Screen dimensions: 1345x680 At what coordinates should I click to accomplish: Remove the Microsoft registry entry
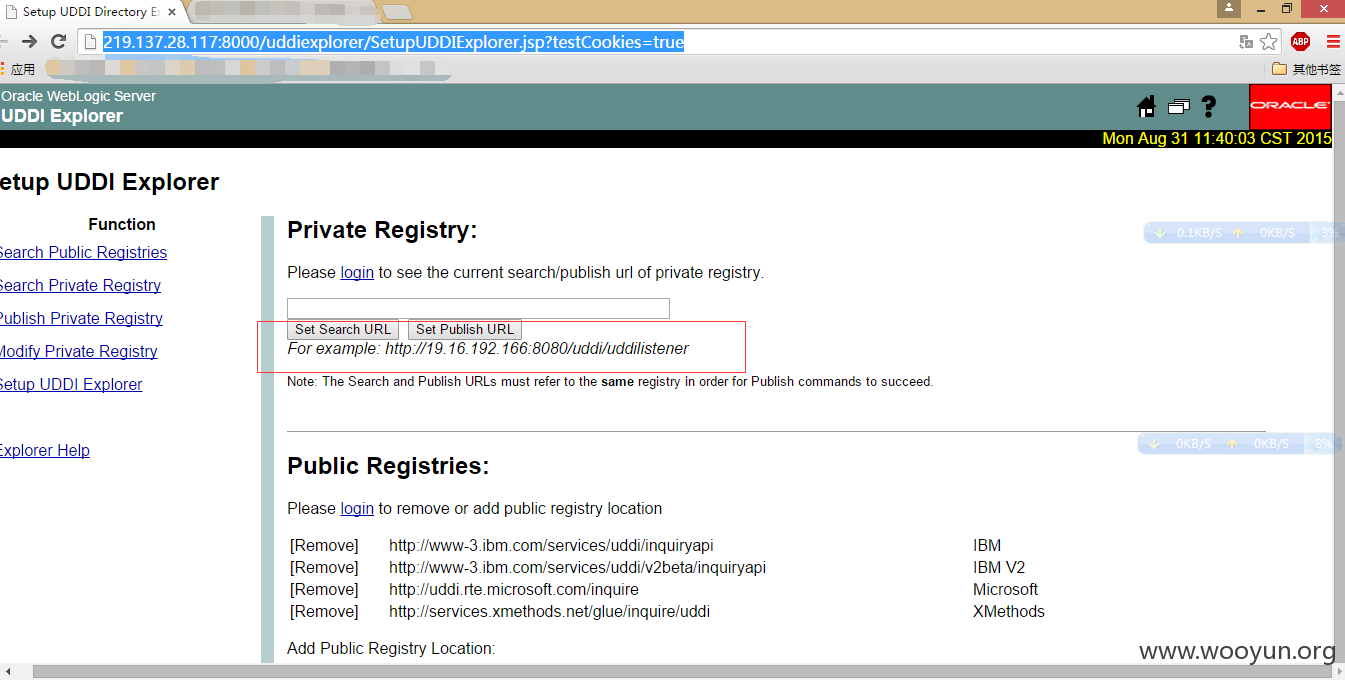(x=324, y=589)
